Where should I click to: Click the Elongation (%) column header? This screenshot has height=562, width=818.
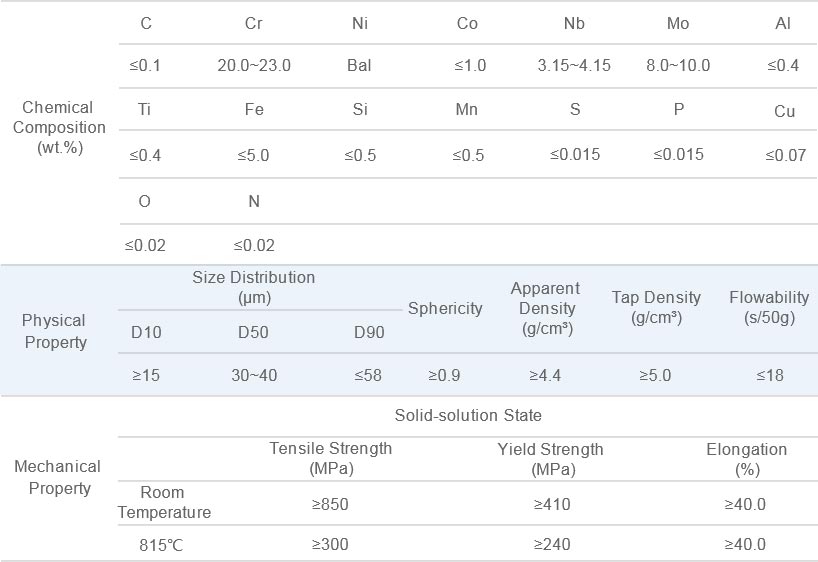coord(746,459)
